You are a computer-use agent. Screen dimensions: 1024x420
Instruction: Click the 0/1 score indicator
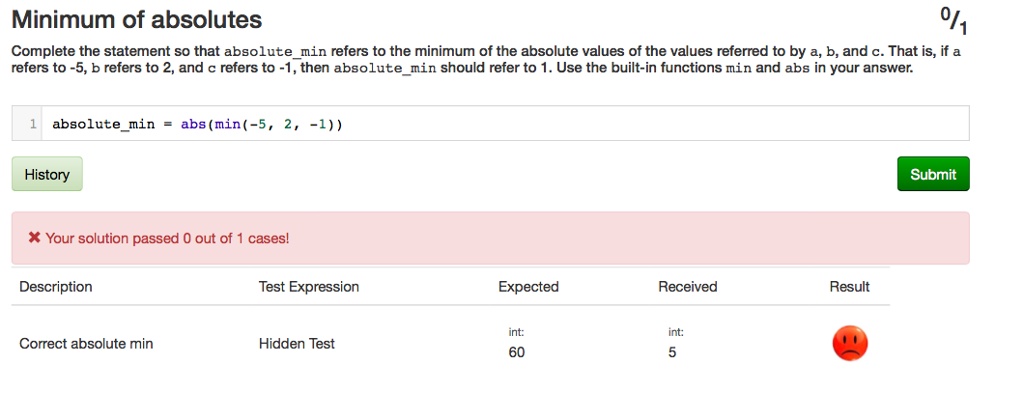pos(954,21)
